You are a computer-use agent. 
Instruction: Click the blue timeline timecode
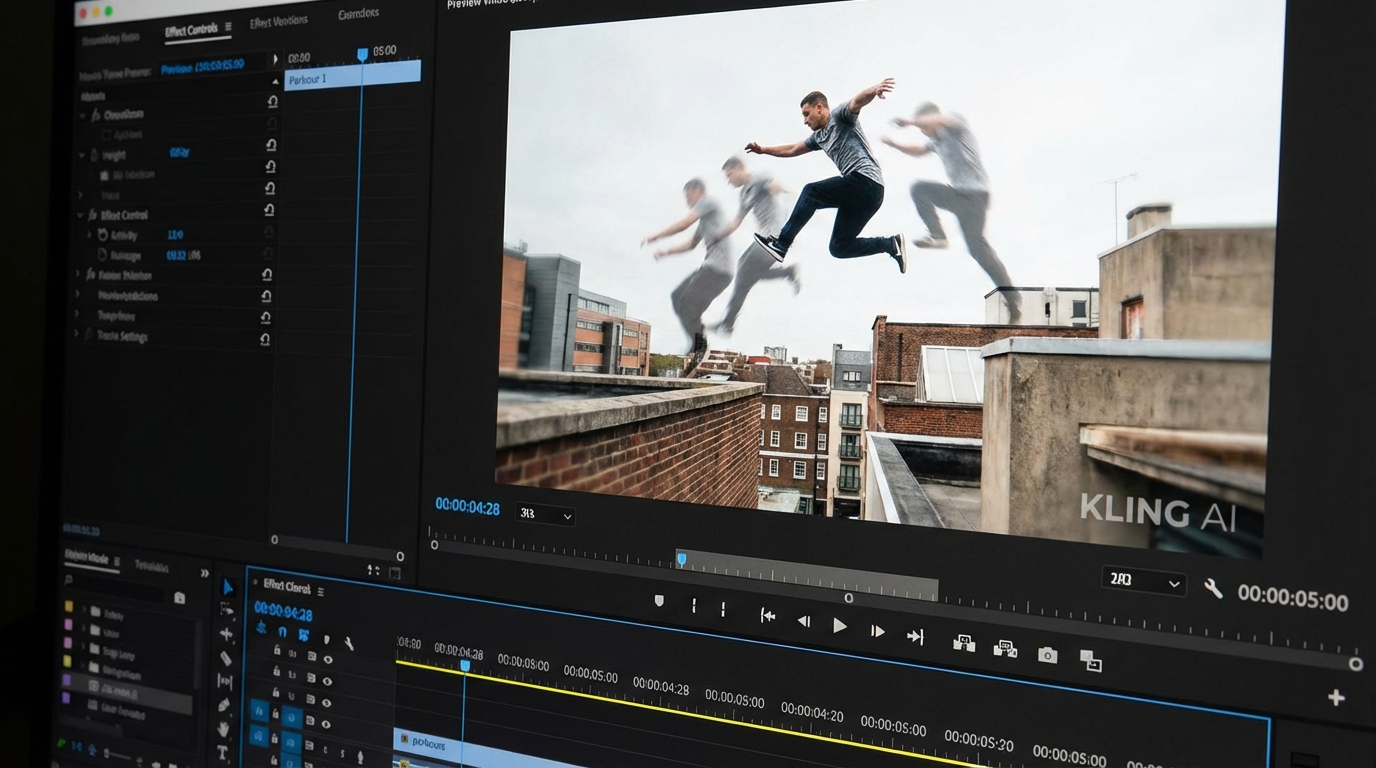click(x=283, y=612)
